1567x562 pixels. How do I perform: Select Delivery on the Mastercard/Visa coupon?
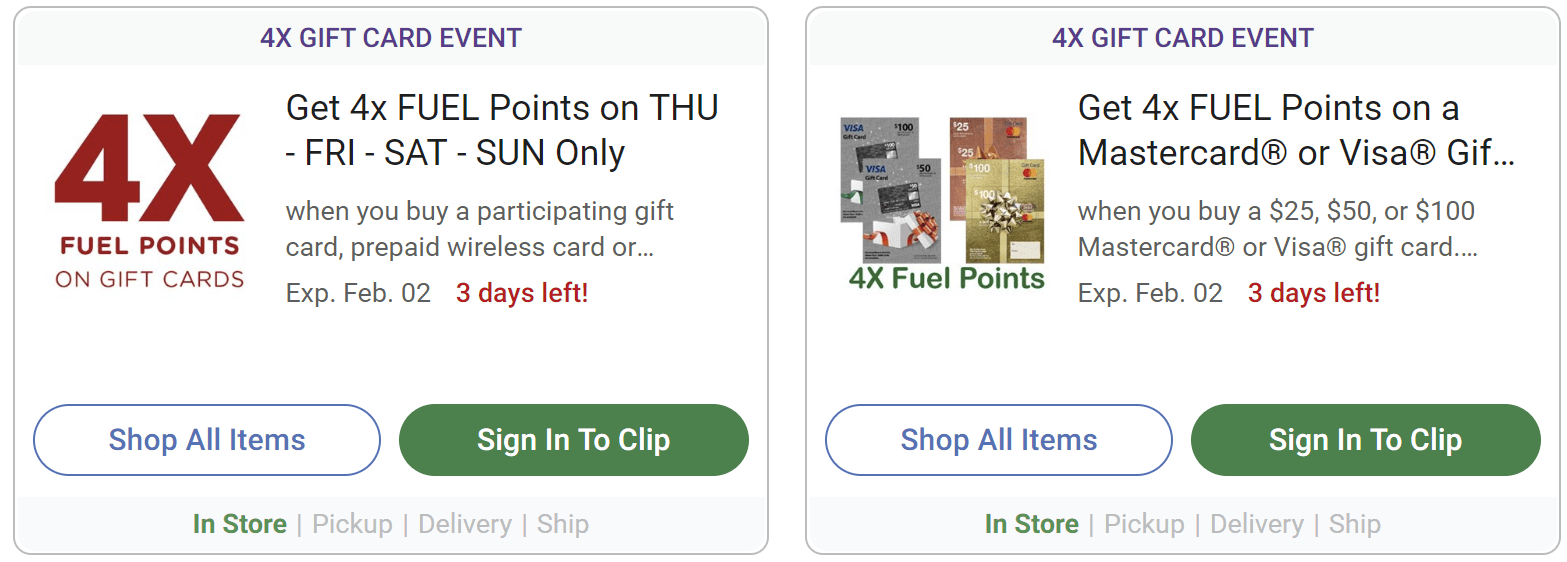click(x=1257, y=524)
